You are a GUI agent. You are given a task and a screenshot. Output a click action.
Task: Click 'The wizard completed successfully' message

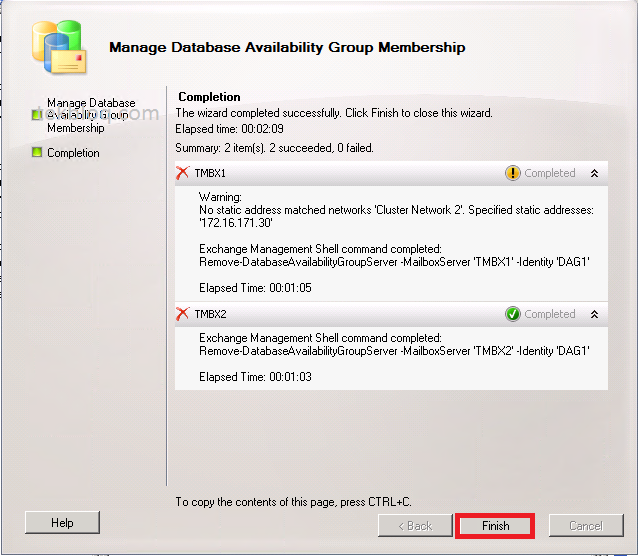[334, 113]
